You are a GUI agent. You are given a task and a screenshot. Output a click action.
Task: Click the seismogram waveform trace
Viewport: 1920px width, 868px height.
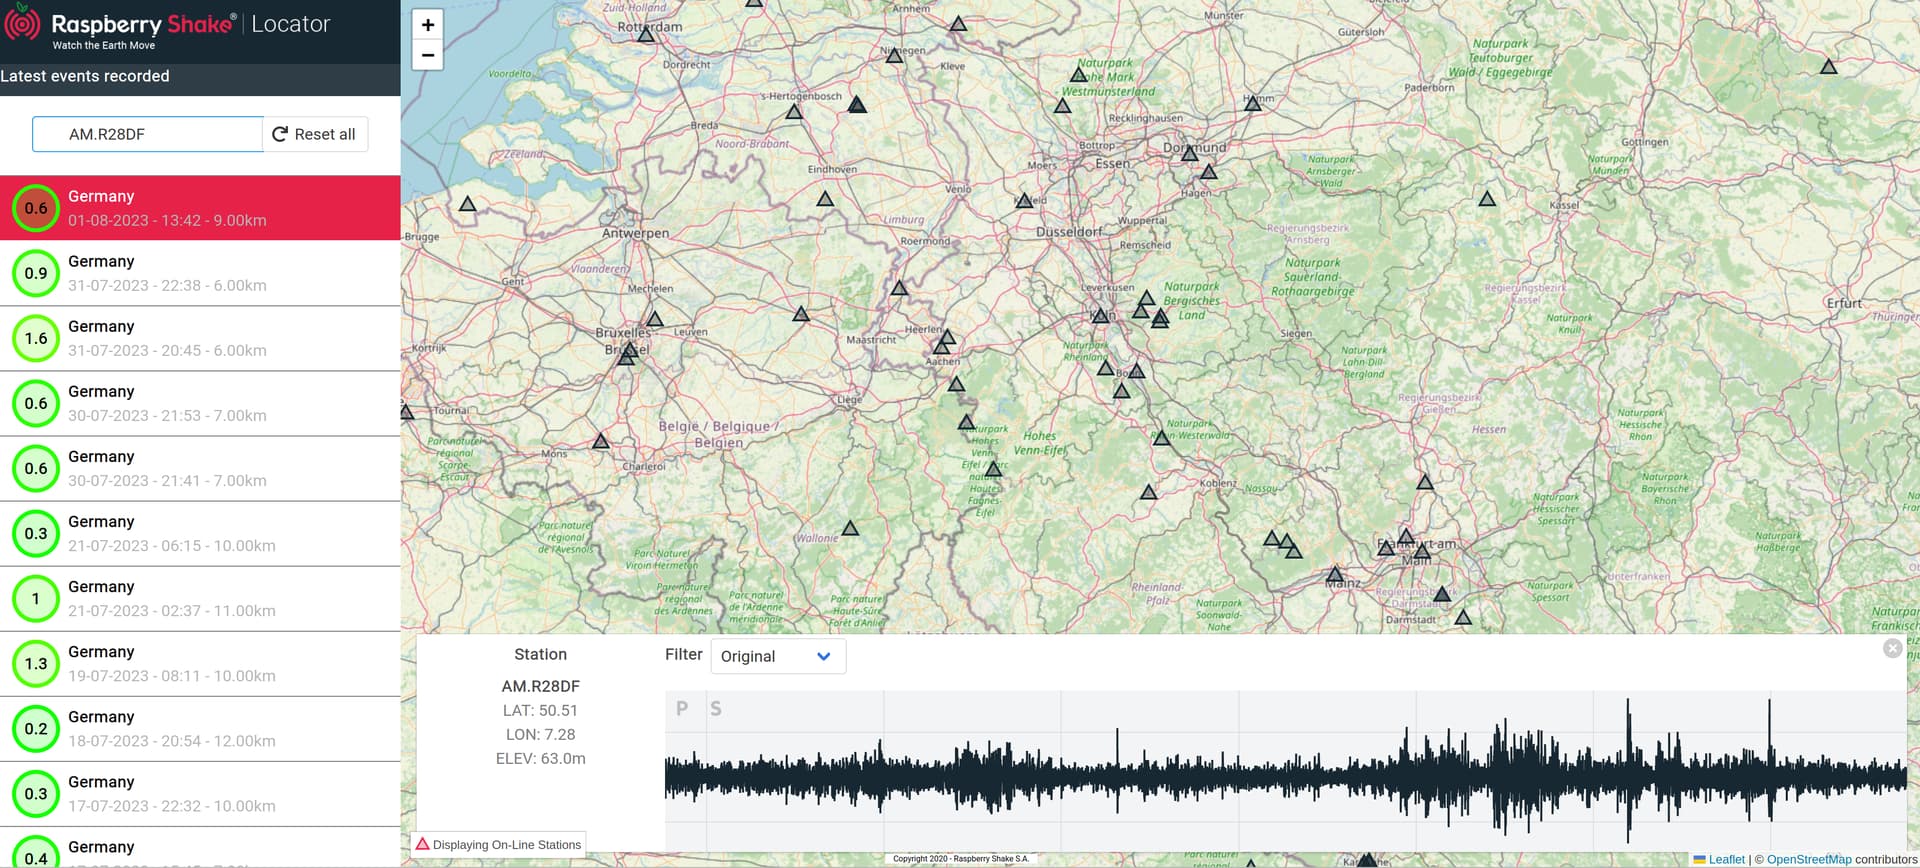coord(1285,771)
